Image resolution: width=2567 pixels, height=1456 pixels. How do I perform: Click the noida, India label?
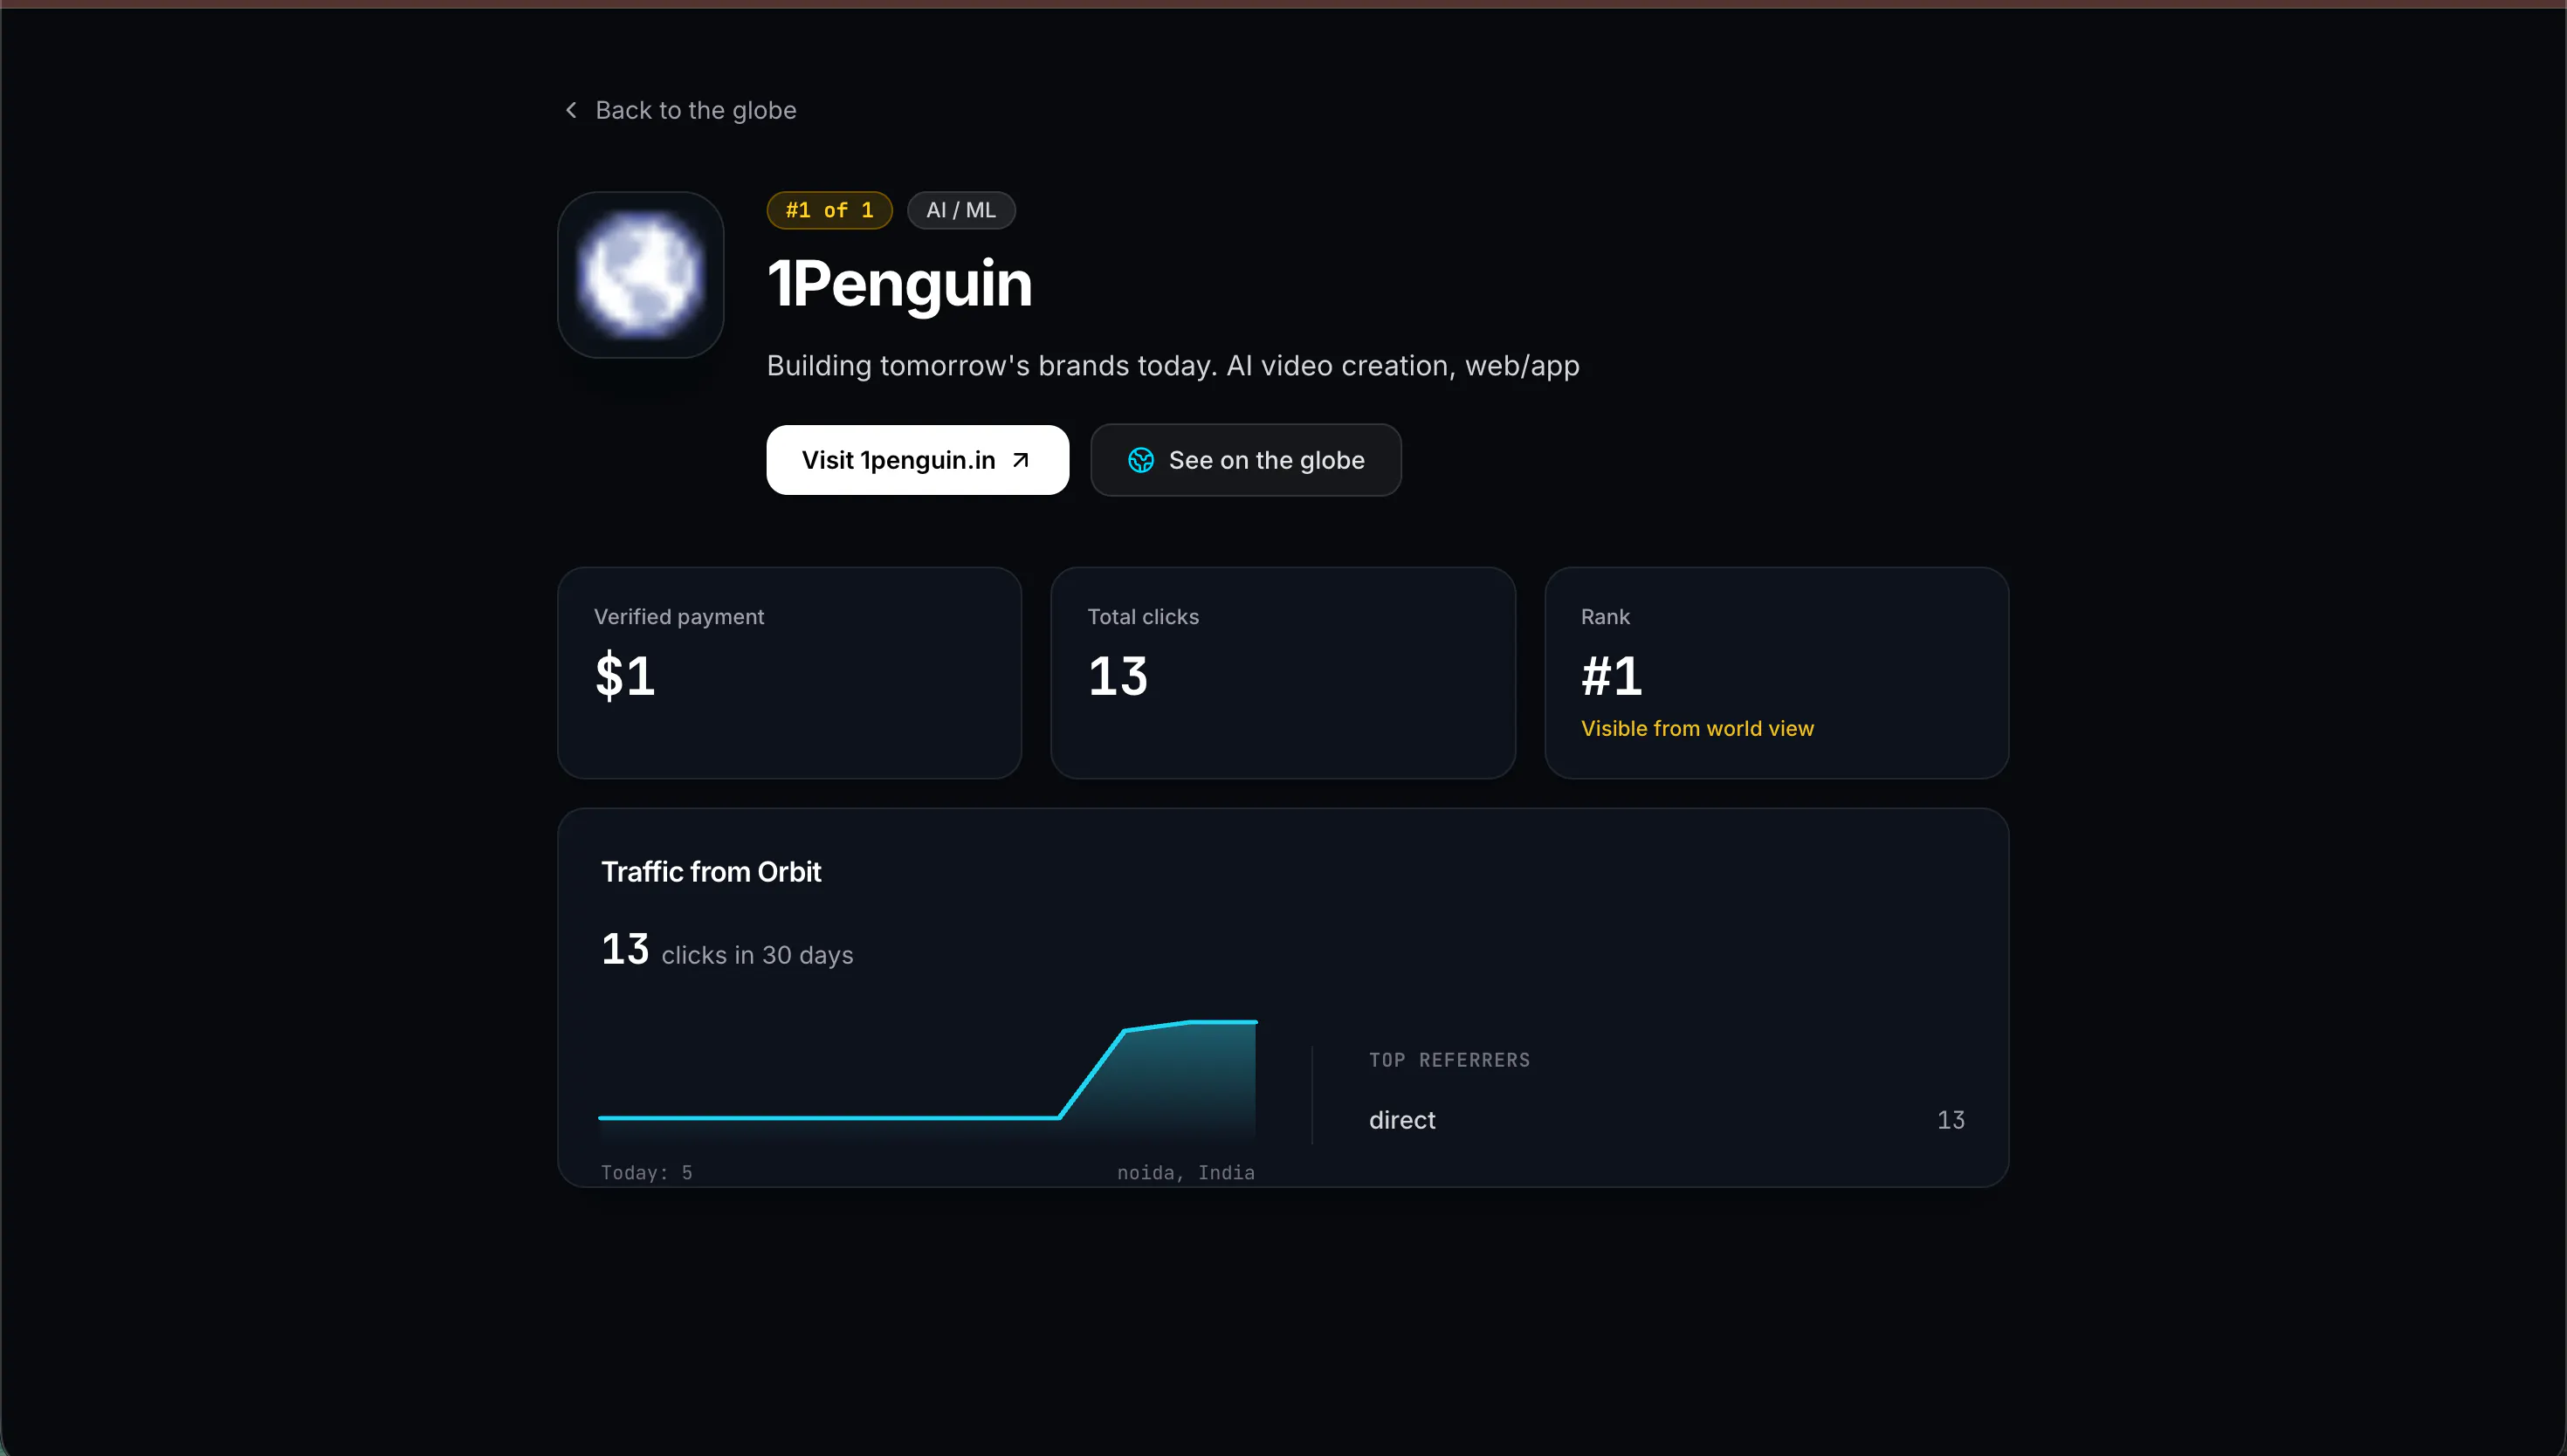click(1186, 1172)
